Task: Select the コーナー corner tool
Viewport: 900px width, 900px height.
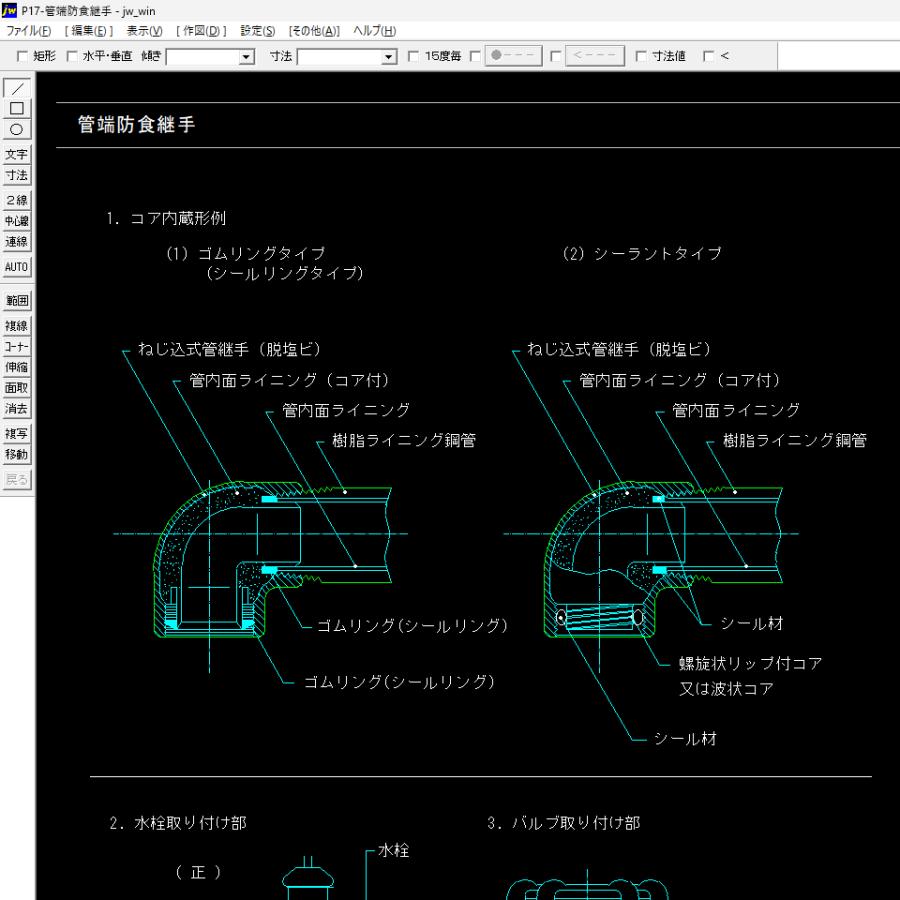Action: [x=17, y=346]
